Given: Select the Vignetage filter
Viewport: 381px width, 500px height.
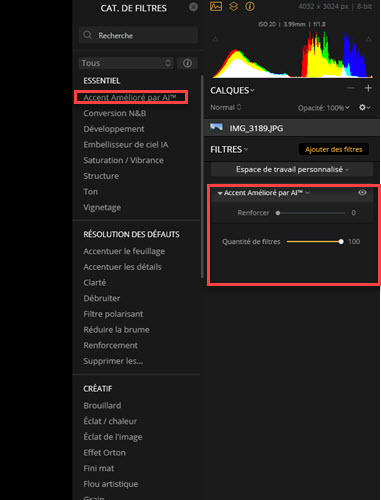Looking at the screenshot, I should pyautogui.click(x=102, y=207).
